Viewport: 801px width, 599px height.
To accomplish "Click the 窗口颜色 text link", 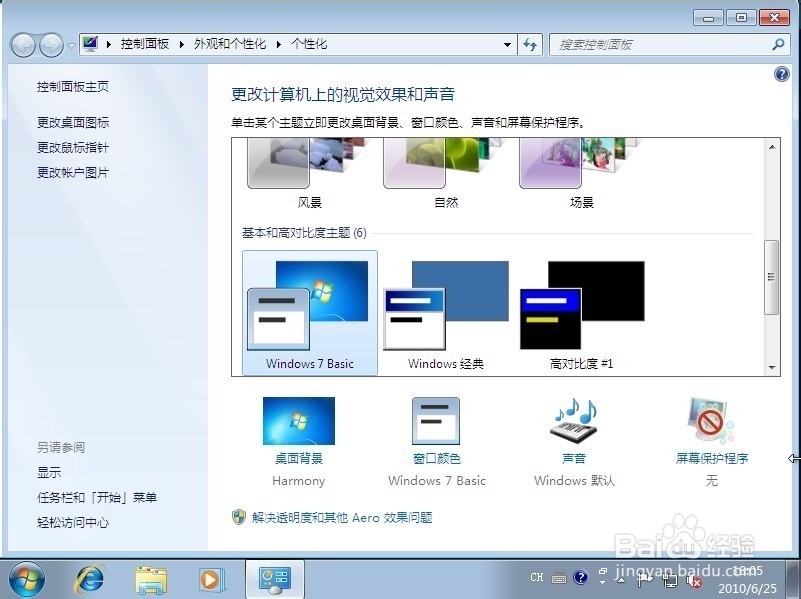I will click(437, 459).
